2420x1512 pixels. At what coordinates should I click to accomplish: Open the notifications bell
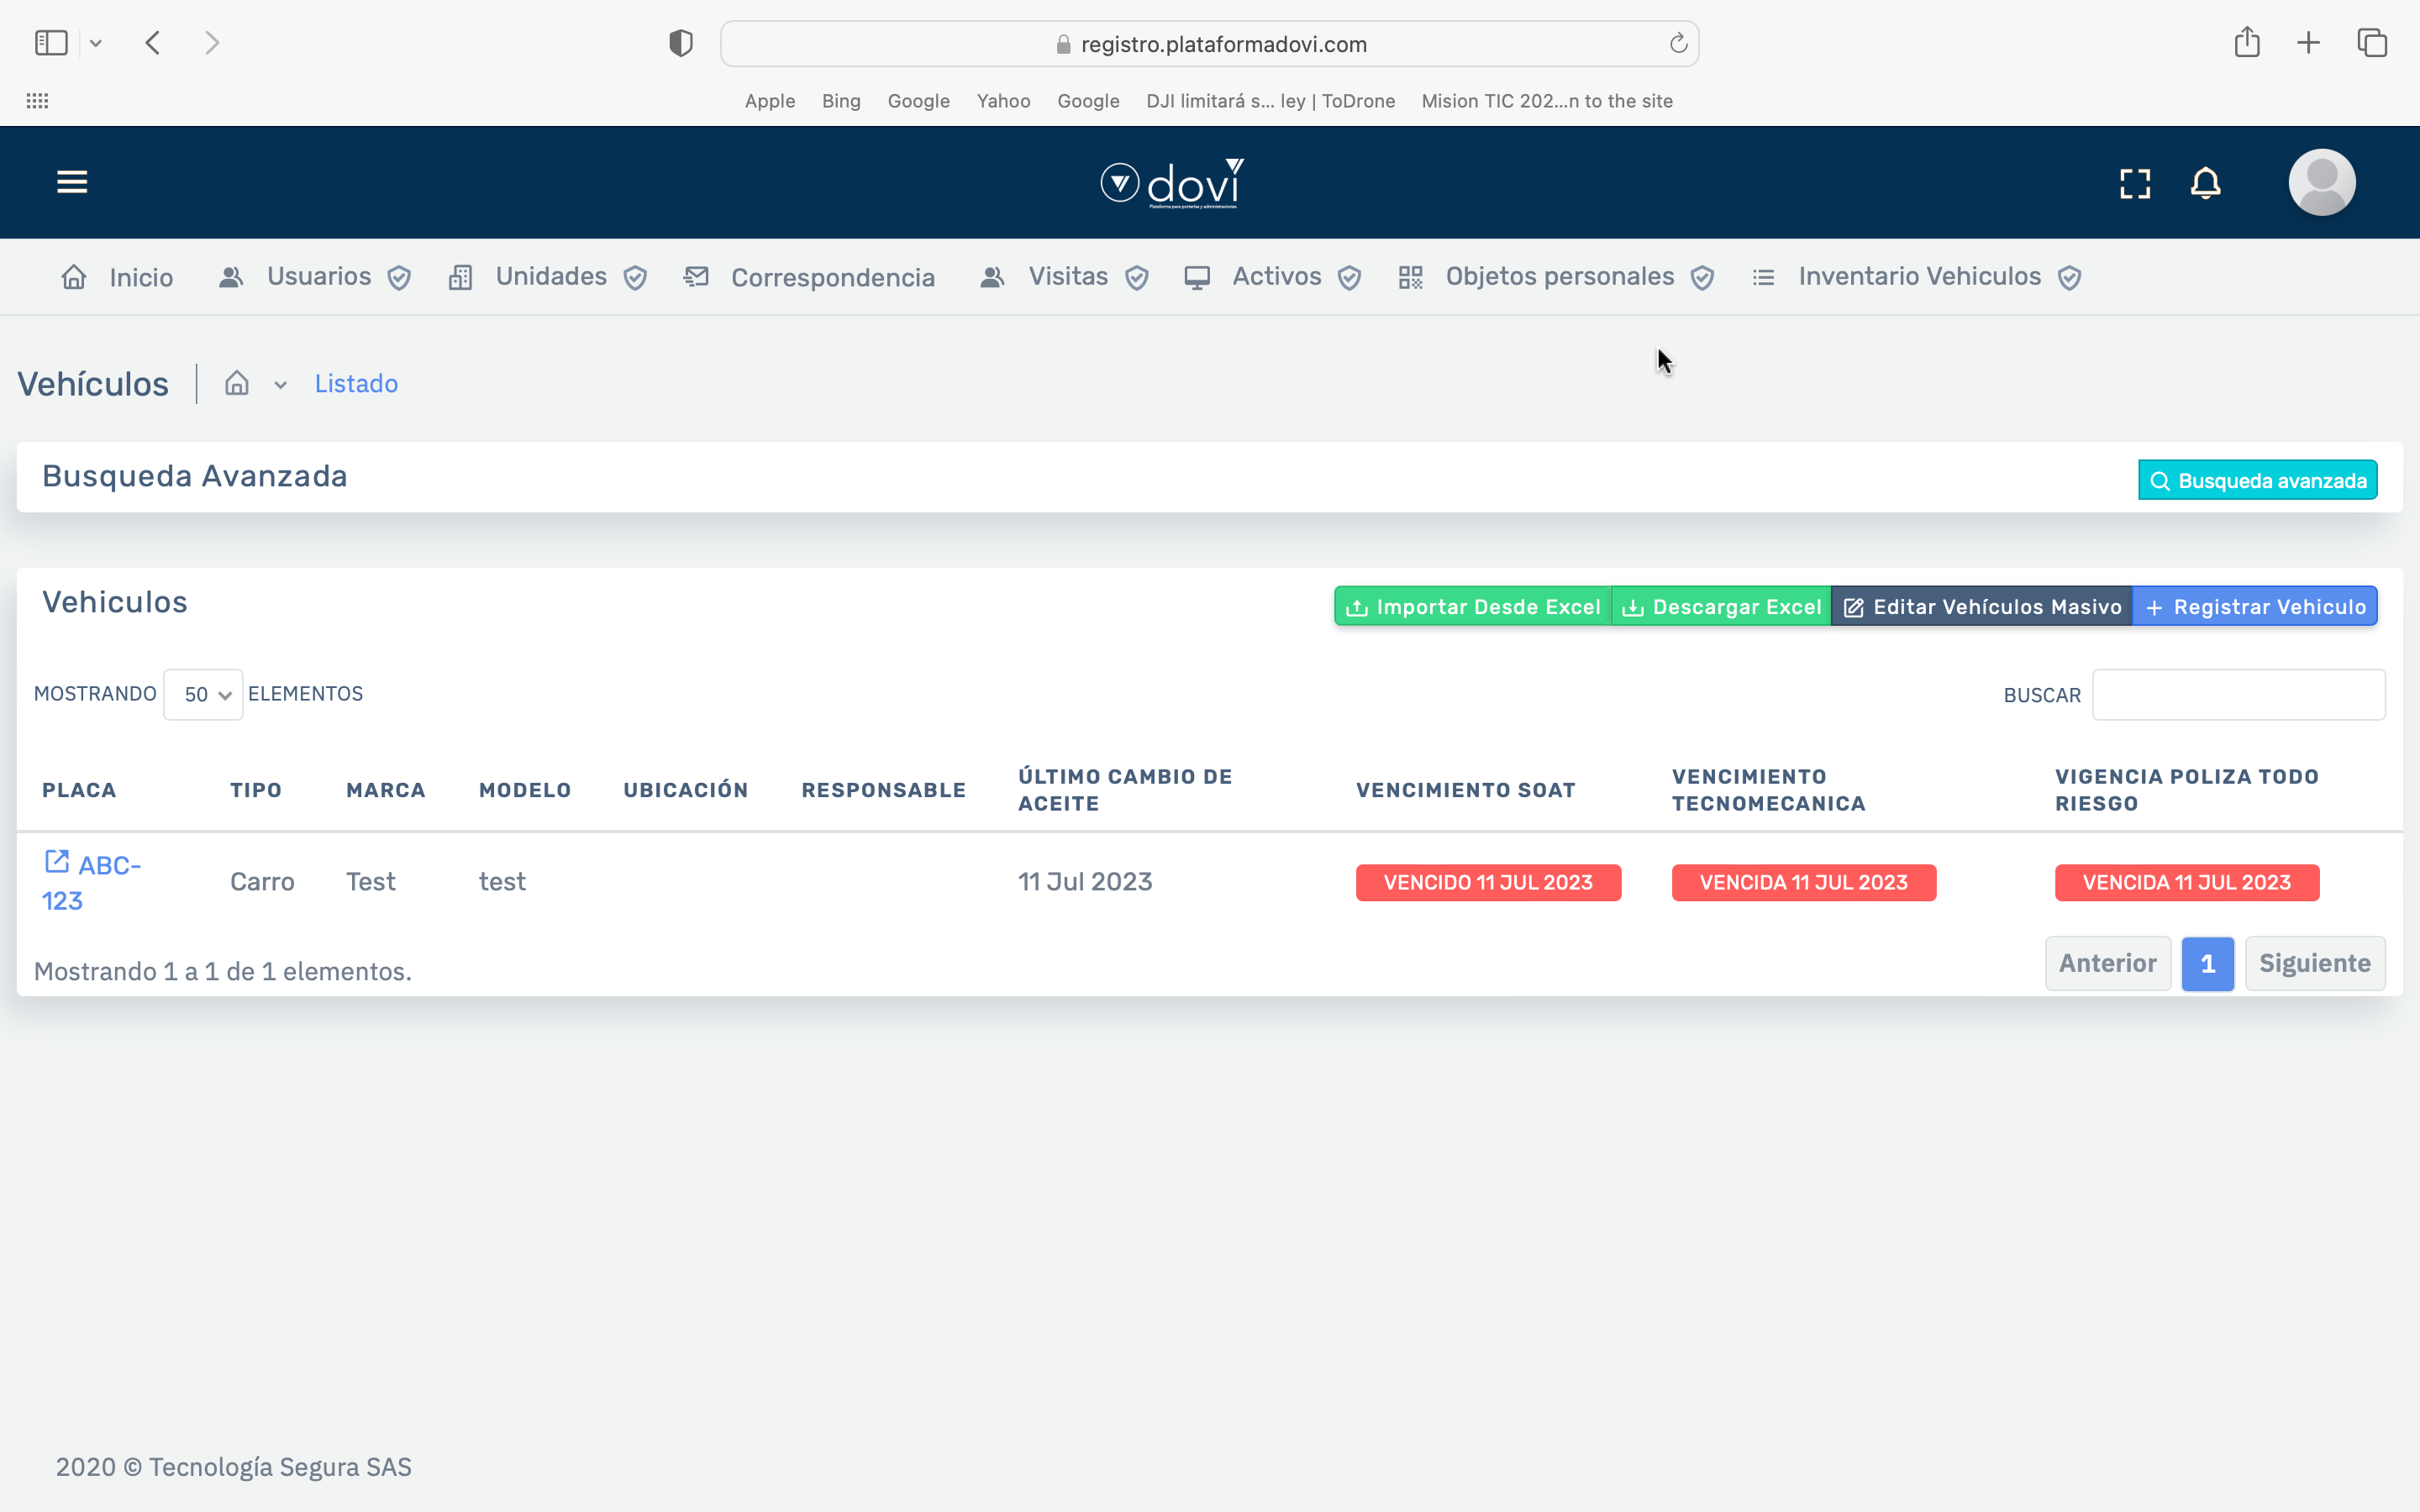[2205, 183]
